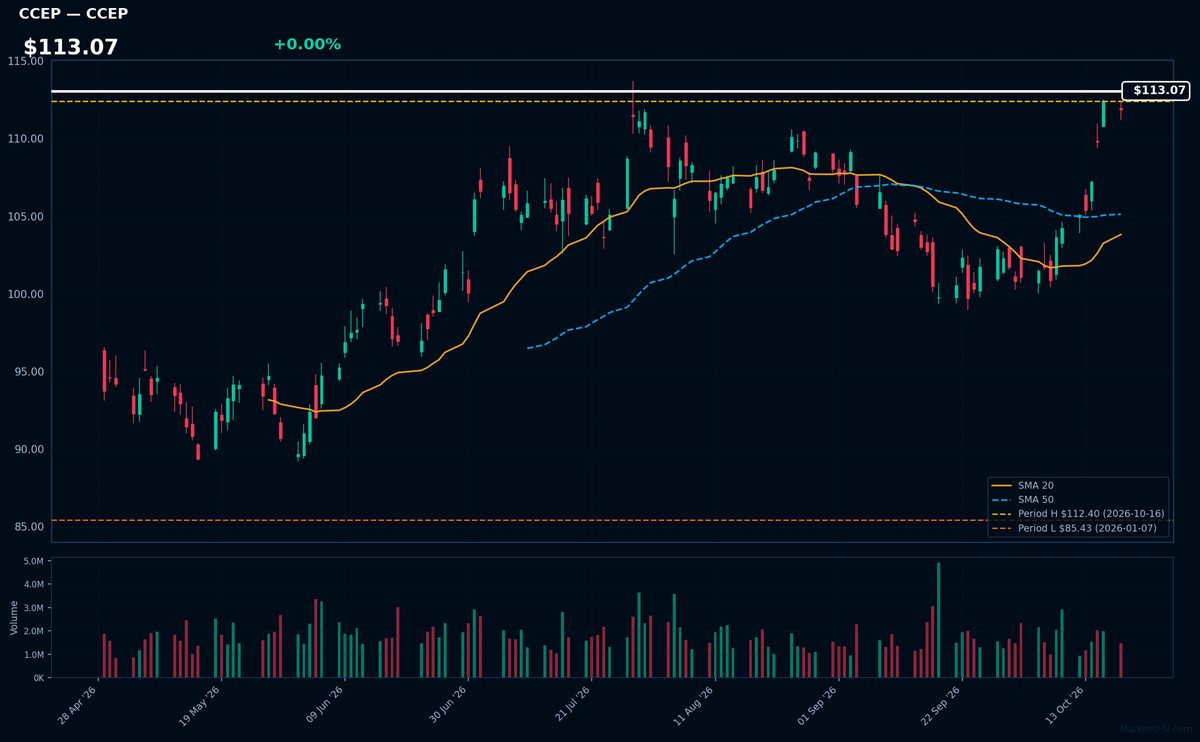The width and height of the screenshot is (1200, 742).
Task: Click the 105.00 price axis label
Action: [27, 217]
